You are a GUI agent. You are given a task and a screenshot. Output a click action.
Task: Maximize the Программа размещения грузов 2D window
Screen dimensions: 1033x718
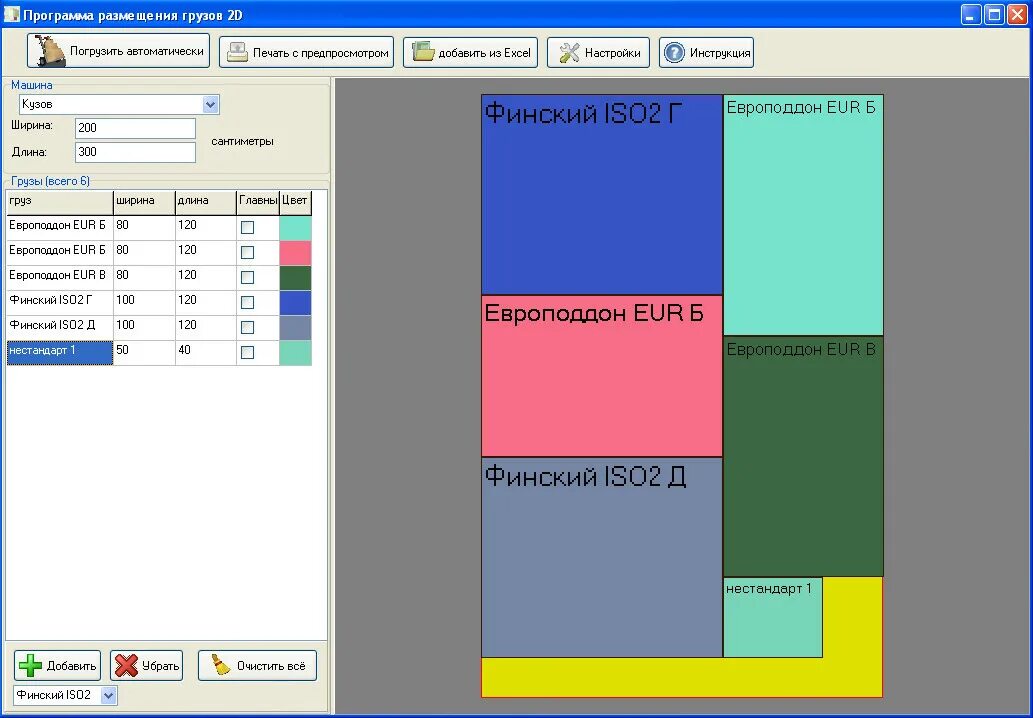click(x=994, y=14)
